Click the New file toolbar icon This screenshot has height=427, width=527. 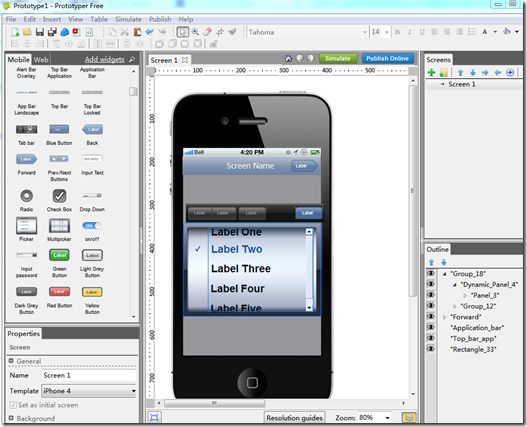click(15, 32)
